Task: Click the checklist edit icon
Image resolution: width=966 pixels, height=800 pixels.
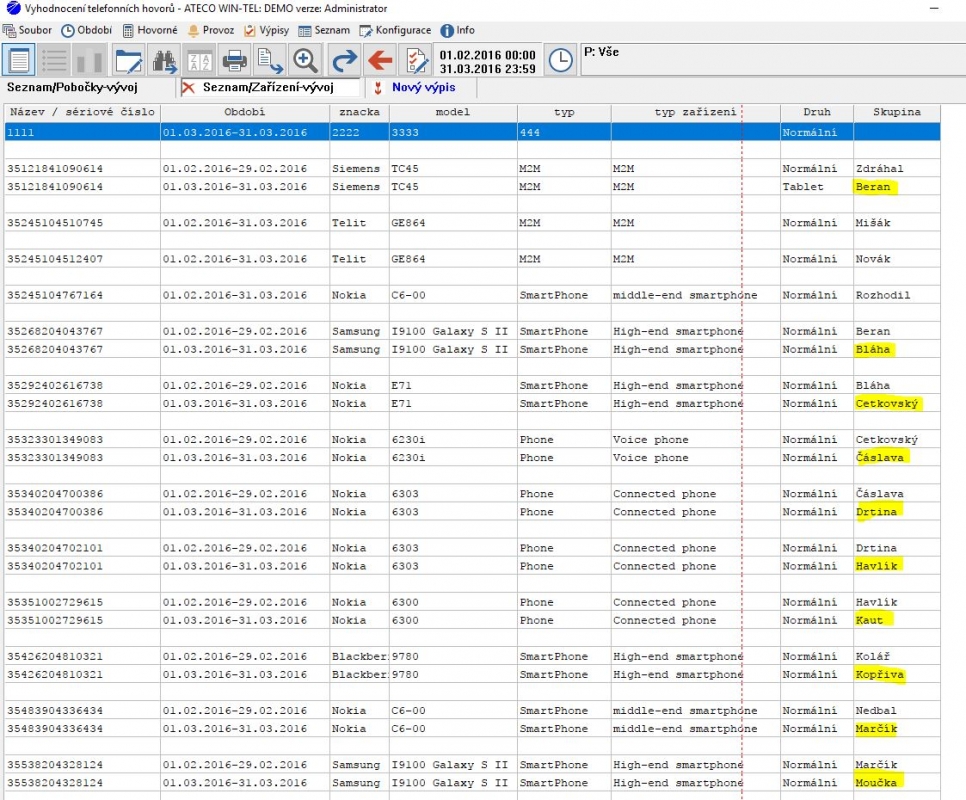Action: pos(416,60)
